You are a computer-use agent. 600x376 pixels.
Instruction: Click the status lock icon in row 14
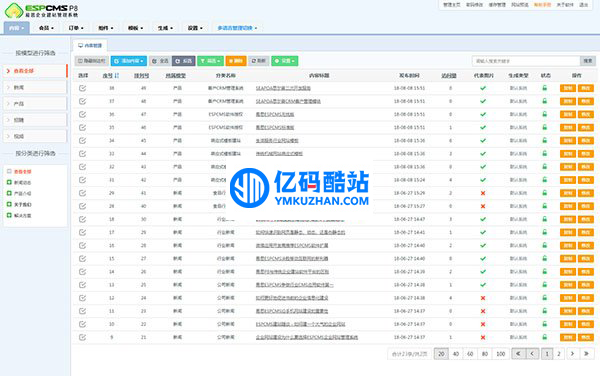(x=545, y=272)
